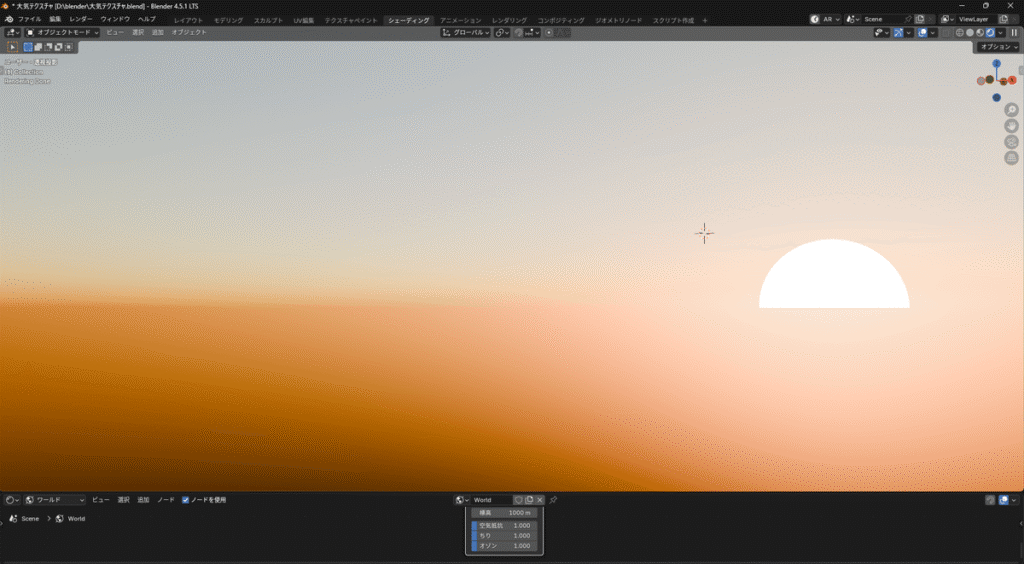
Task: Choose the extend selection mode icon
Action: pyautogui.click(x=38, y=47)
